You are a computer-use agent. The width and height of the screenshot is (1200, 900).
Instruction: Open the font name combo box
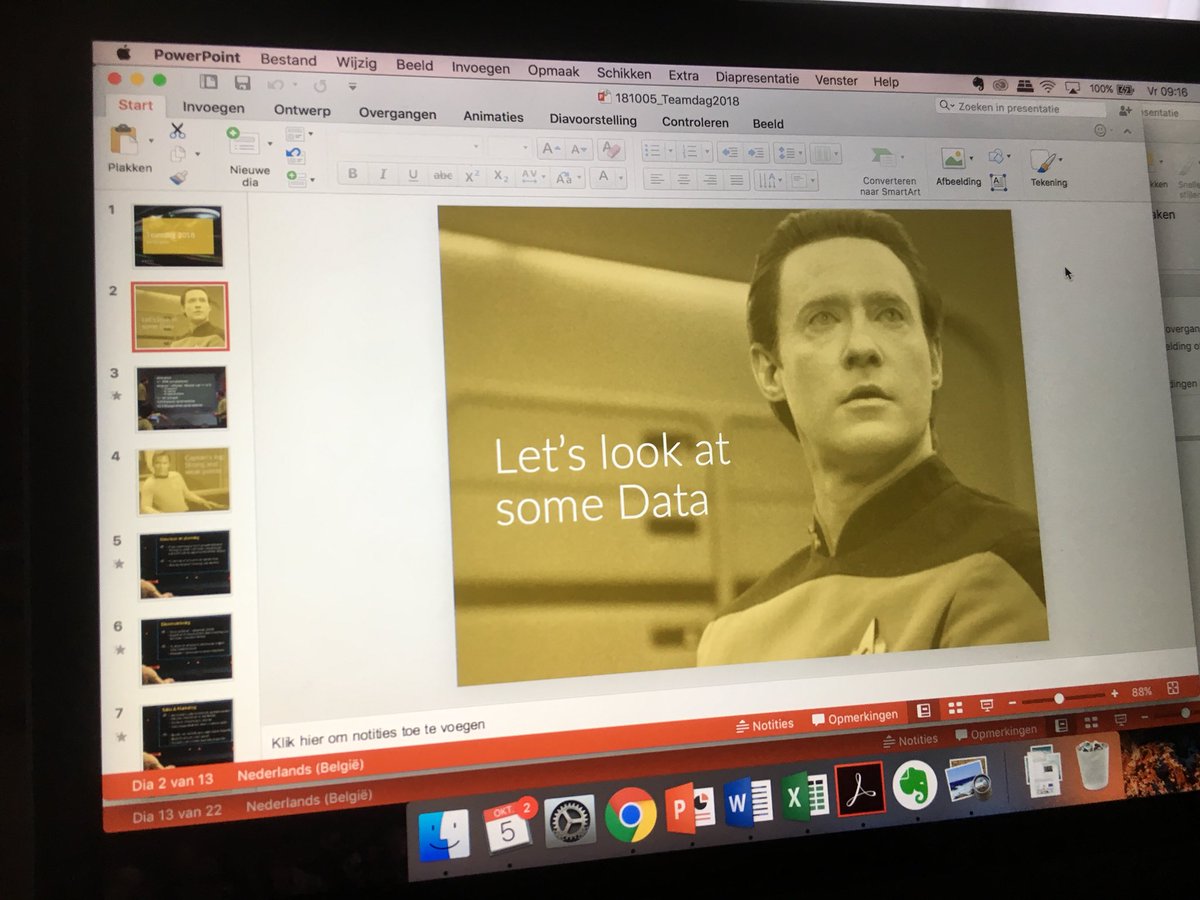(409, 146)
